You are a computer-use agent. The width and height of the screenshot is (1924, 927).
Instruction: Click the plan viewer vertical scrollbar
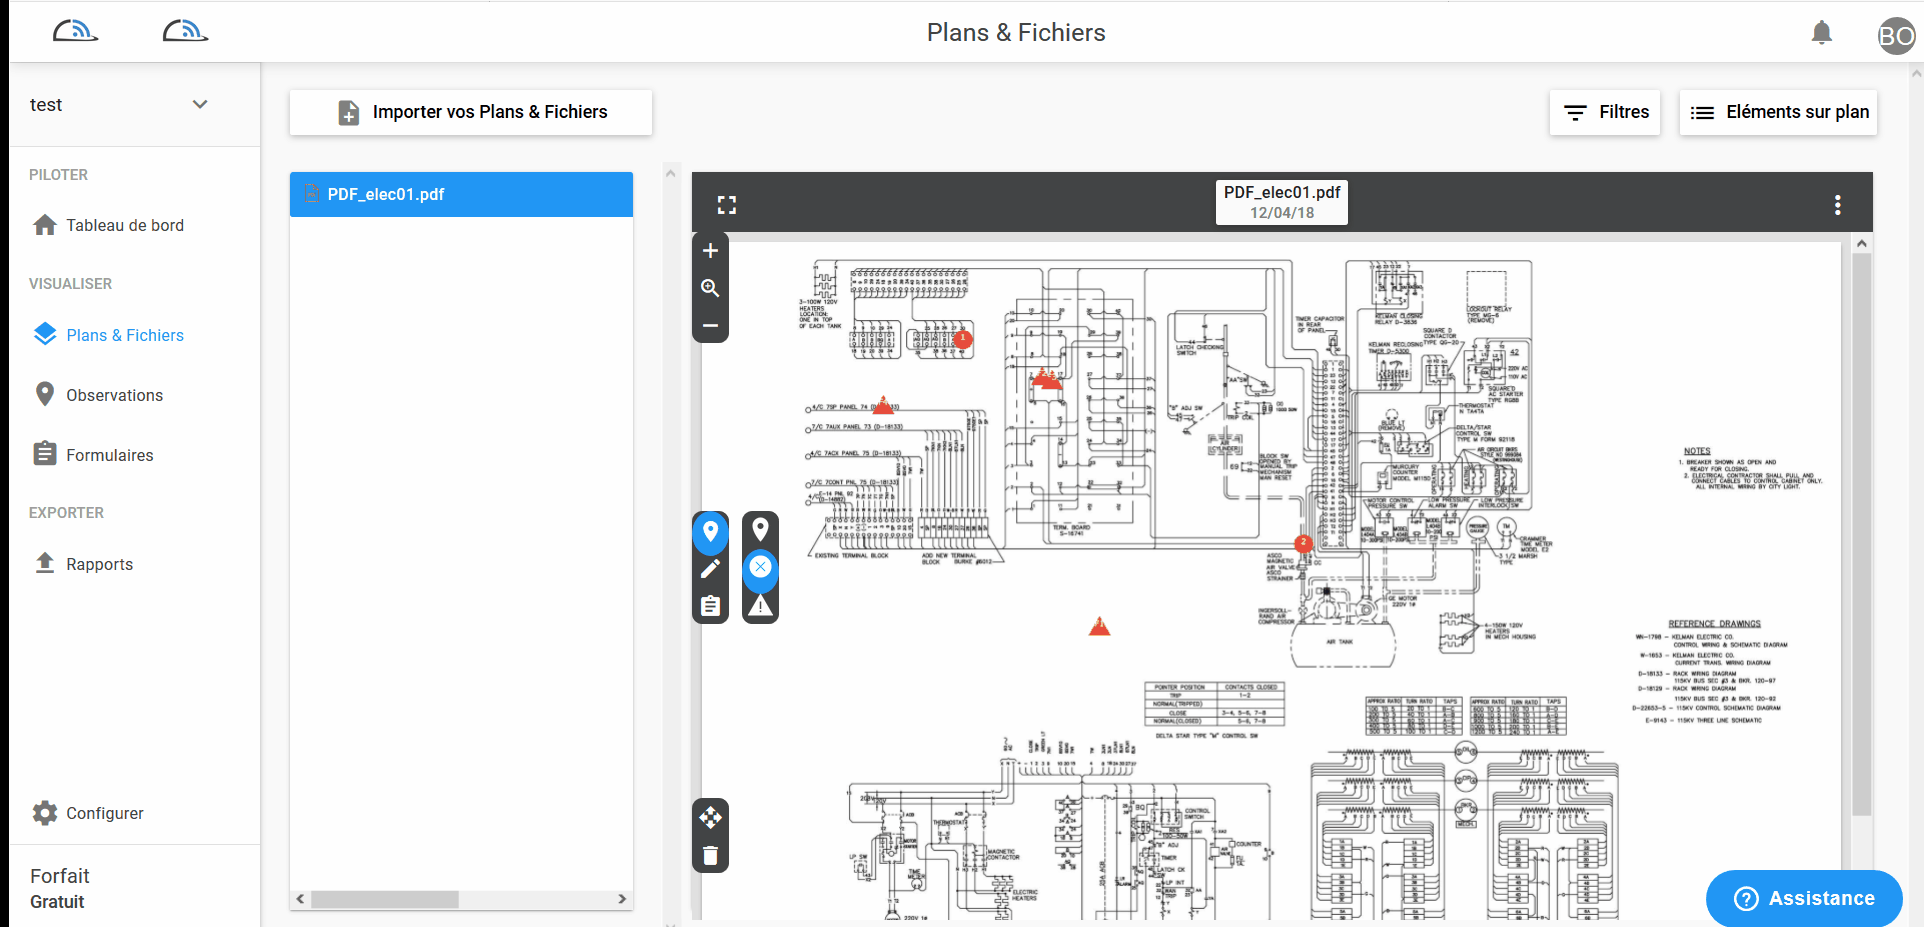[1861, 534]
